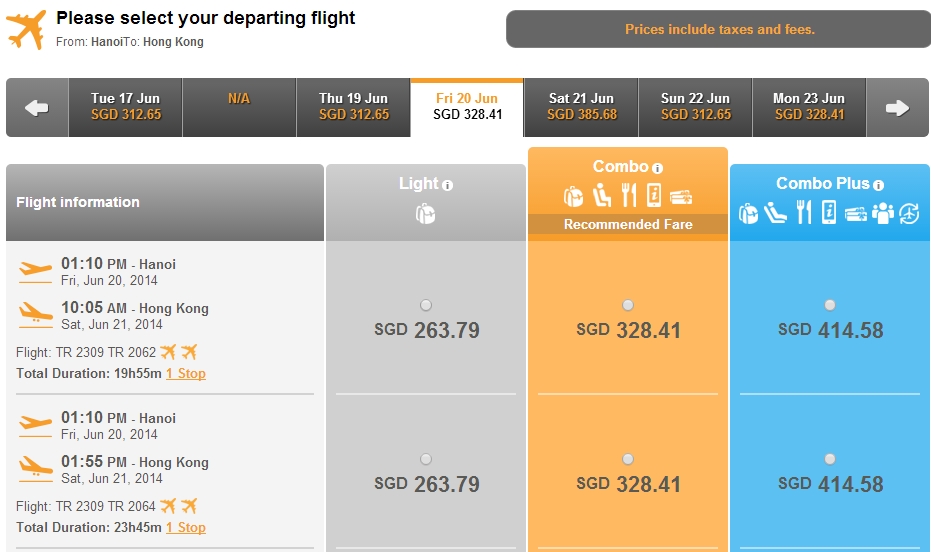The height and width of the screenshot is (552, 931).
Task: Switch to Tue 17 Jun date tab
Action: pyautogui.click(x=125, y=107)
